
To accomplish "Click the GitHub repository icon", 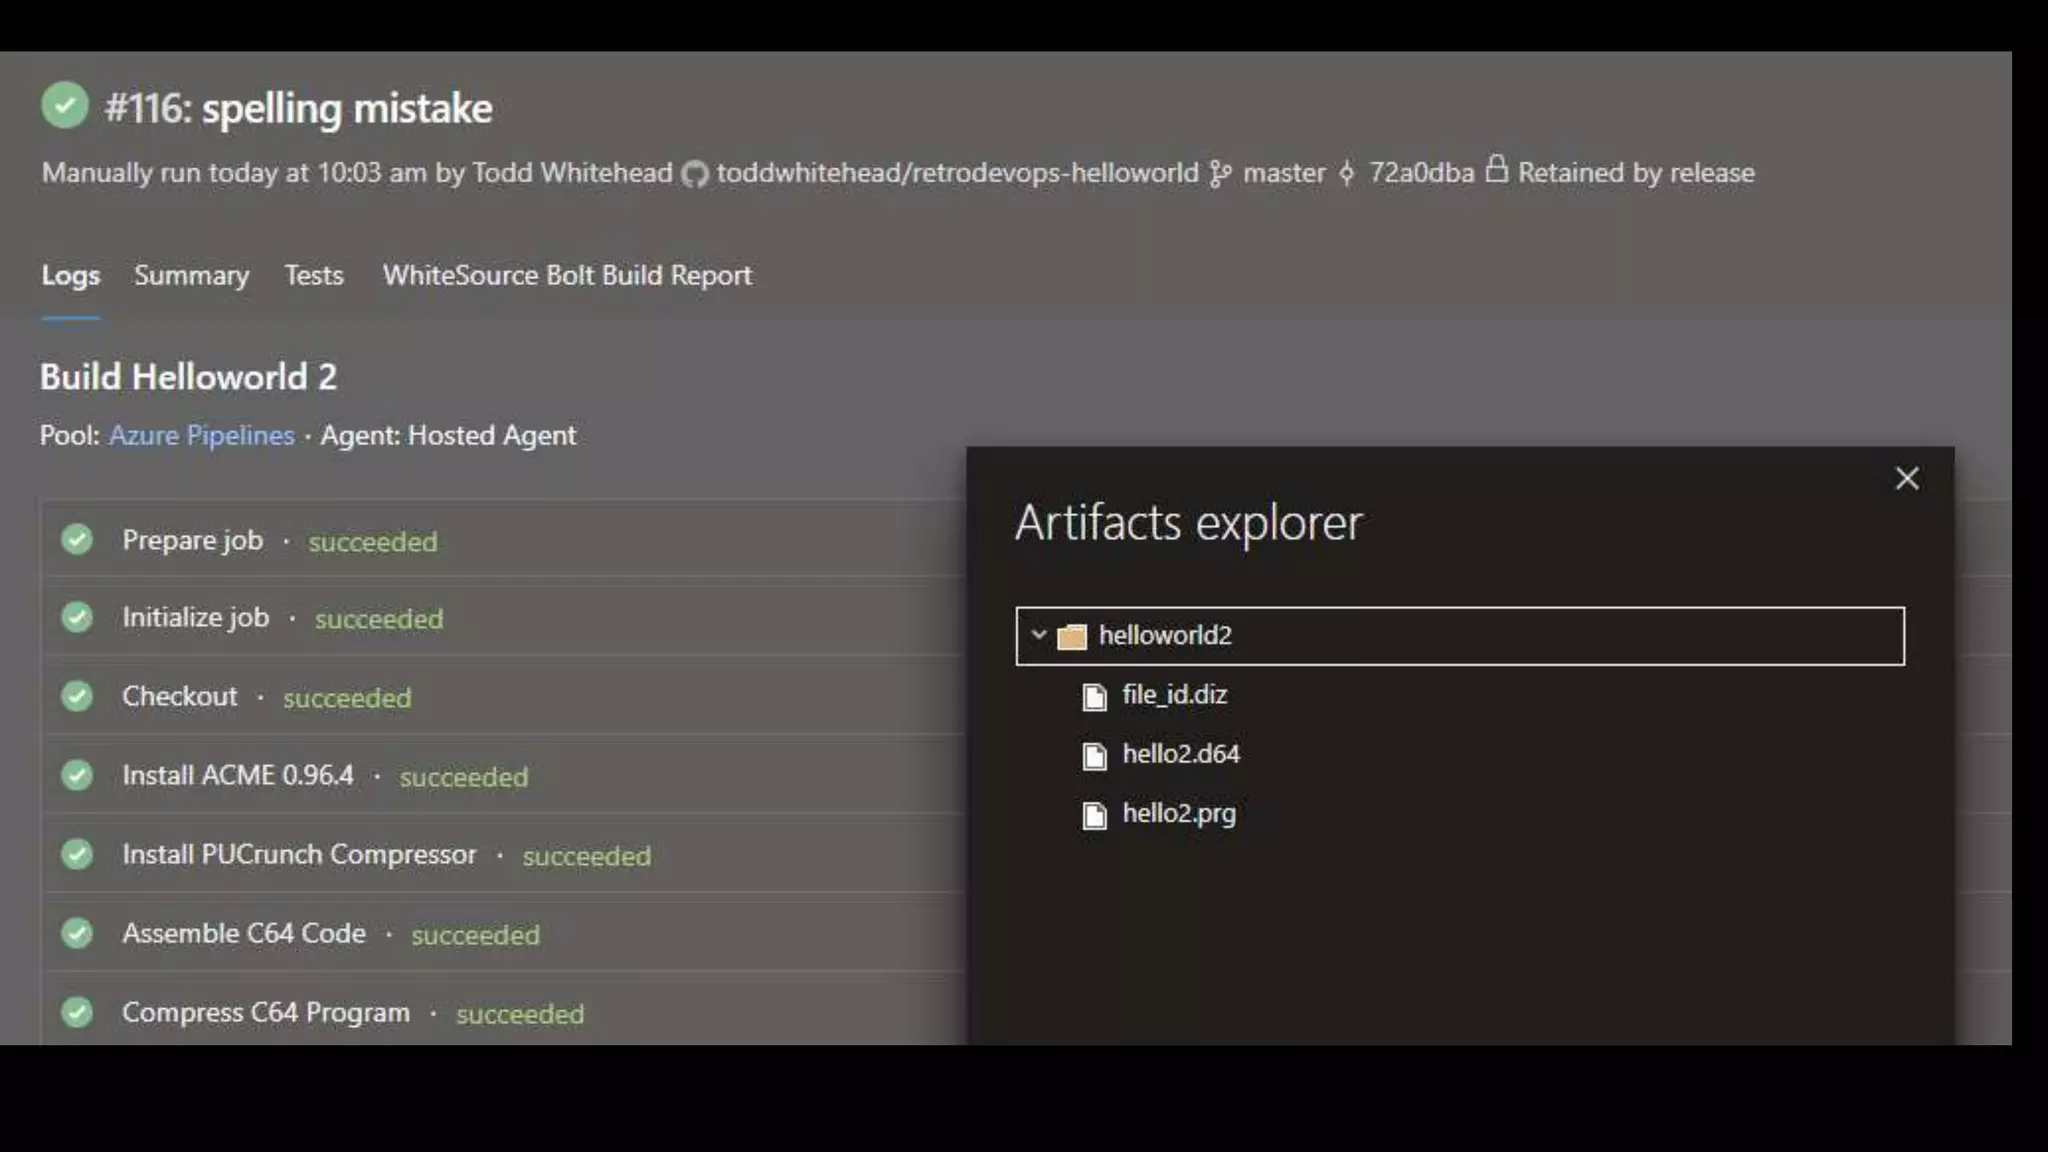I will pyautogui.click(x=694, y=174).
